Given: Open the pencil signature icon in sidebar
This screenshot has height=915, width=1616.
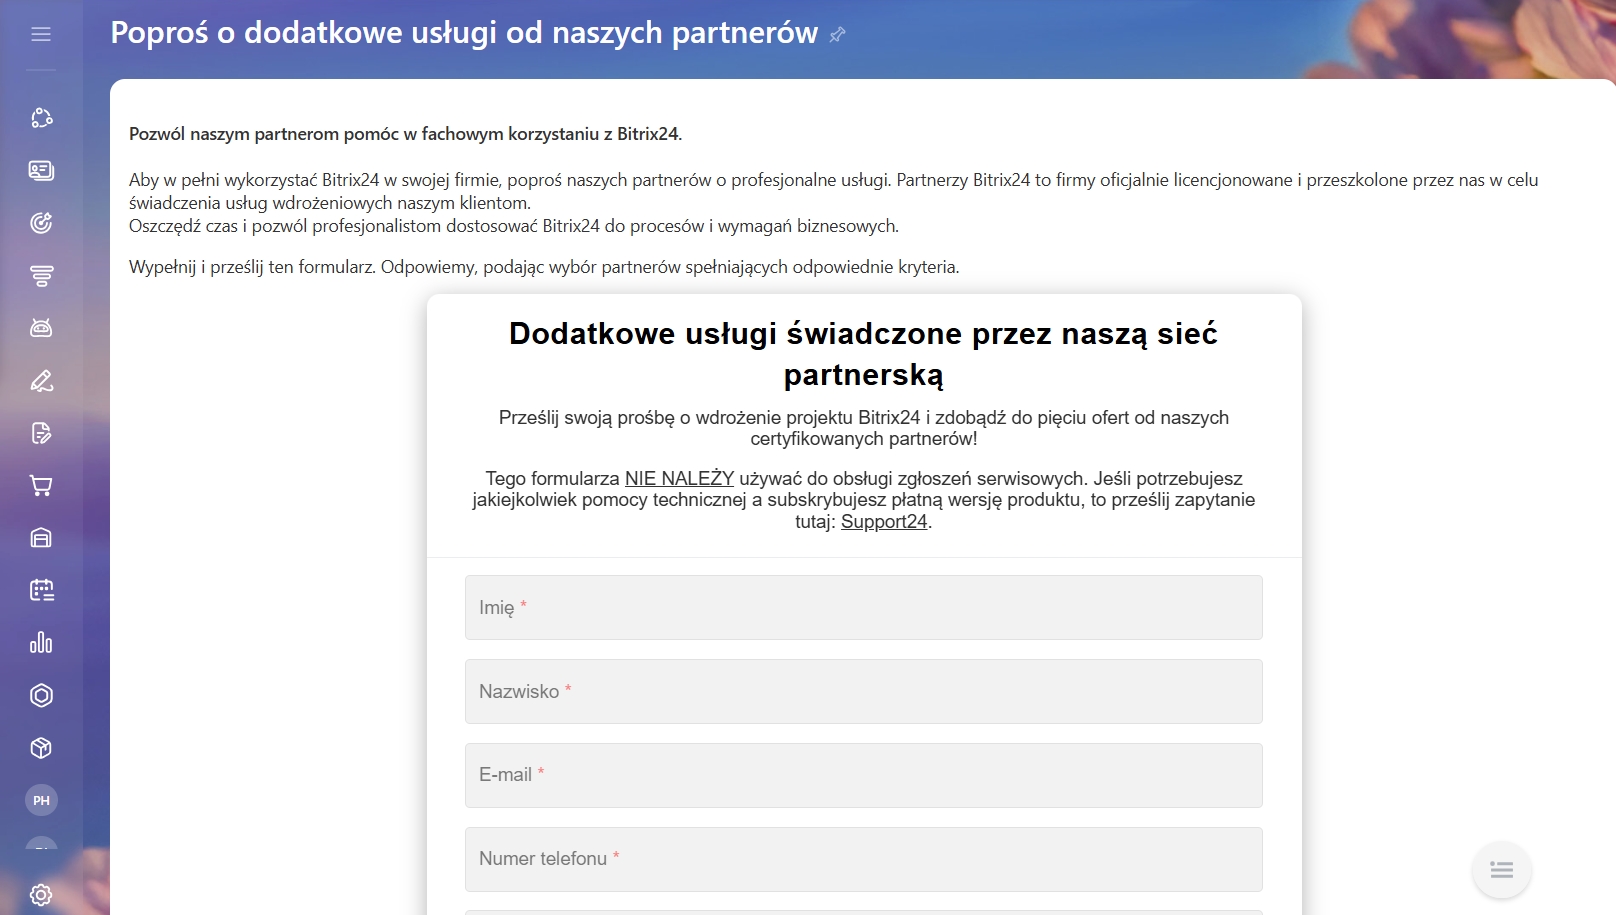Looking at the screenshot, I should tap(41, 381).
